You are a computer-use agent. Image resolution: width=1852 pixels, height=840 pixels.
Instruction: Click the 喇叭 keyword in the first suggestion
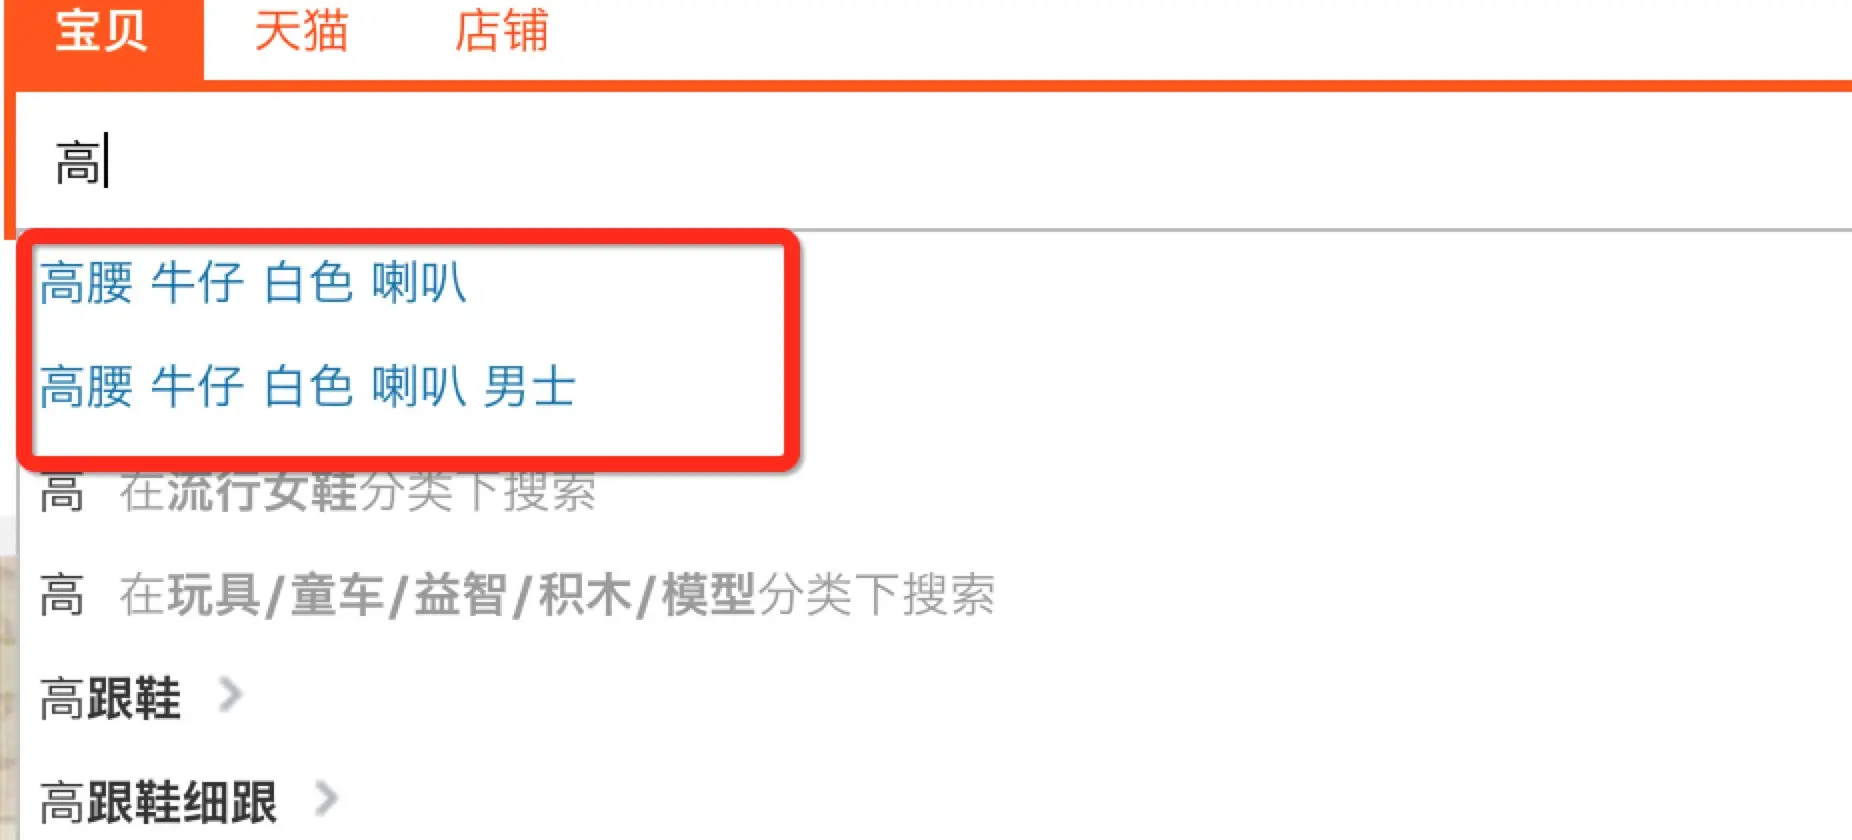pyautogui.click(x=419, y=283)
